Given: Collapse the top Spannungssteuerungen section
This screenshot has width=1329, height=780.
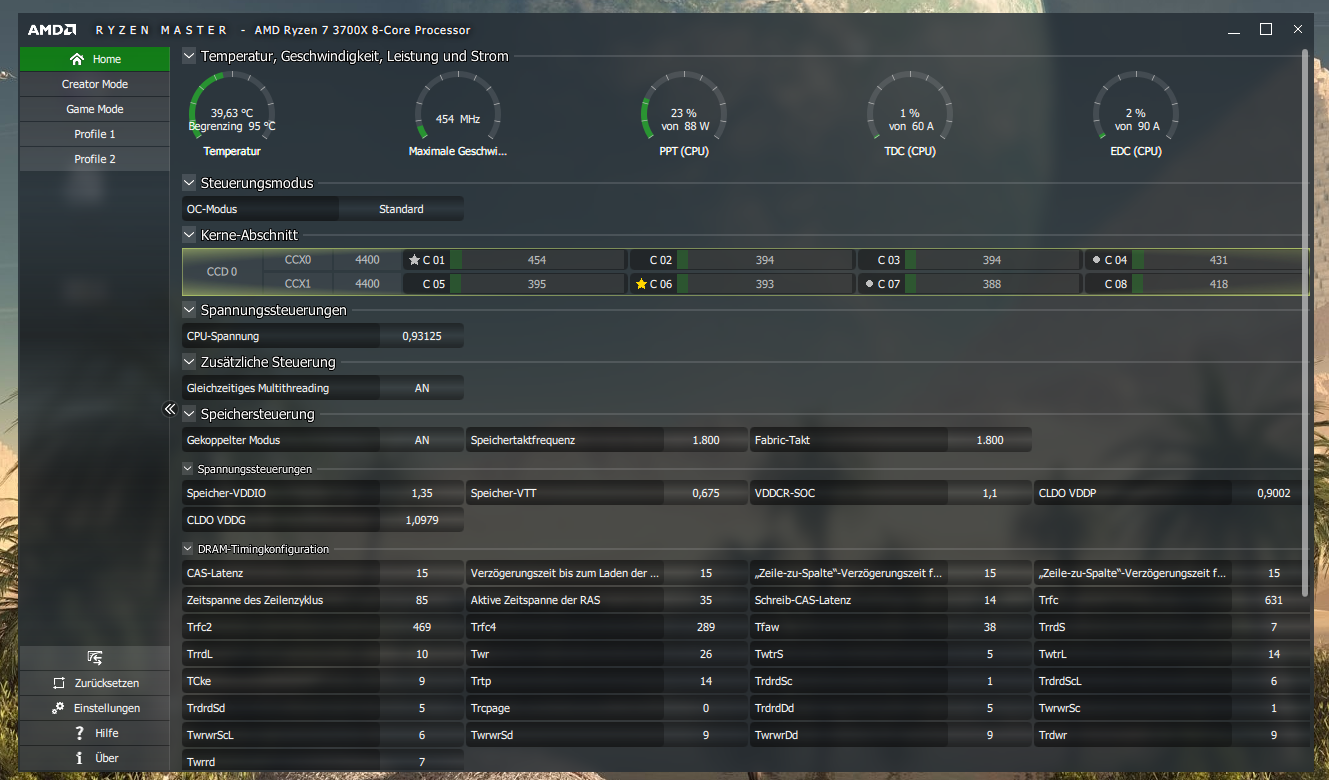Looking at the screenshot, I should click(189, 310).
